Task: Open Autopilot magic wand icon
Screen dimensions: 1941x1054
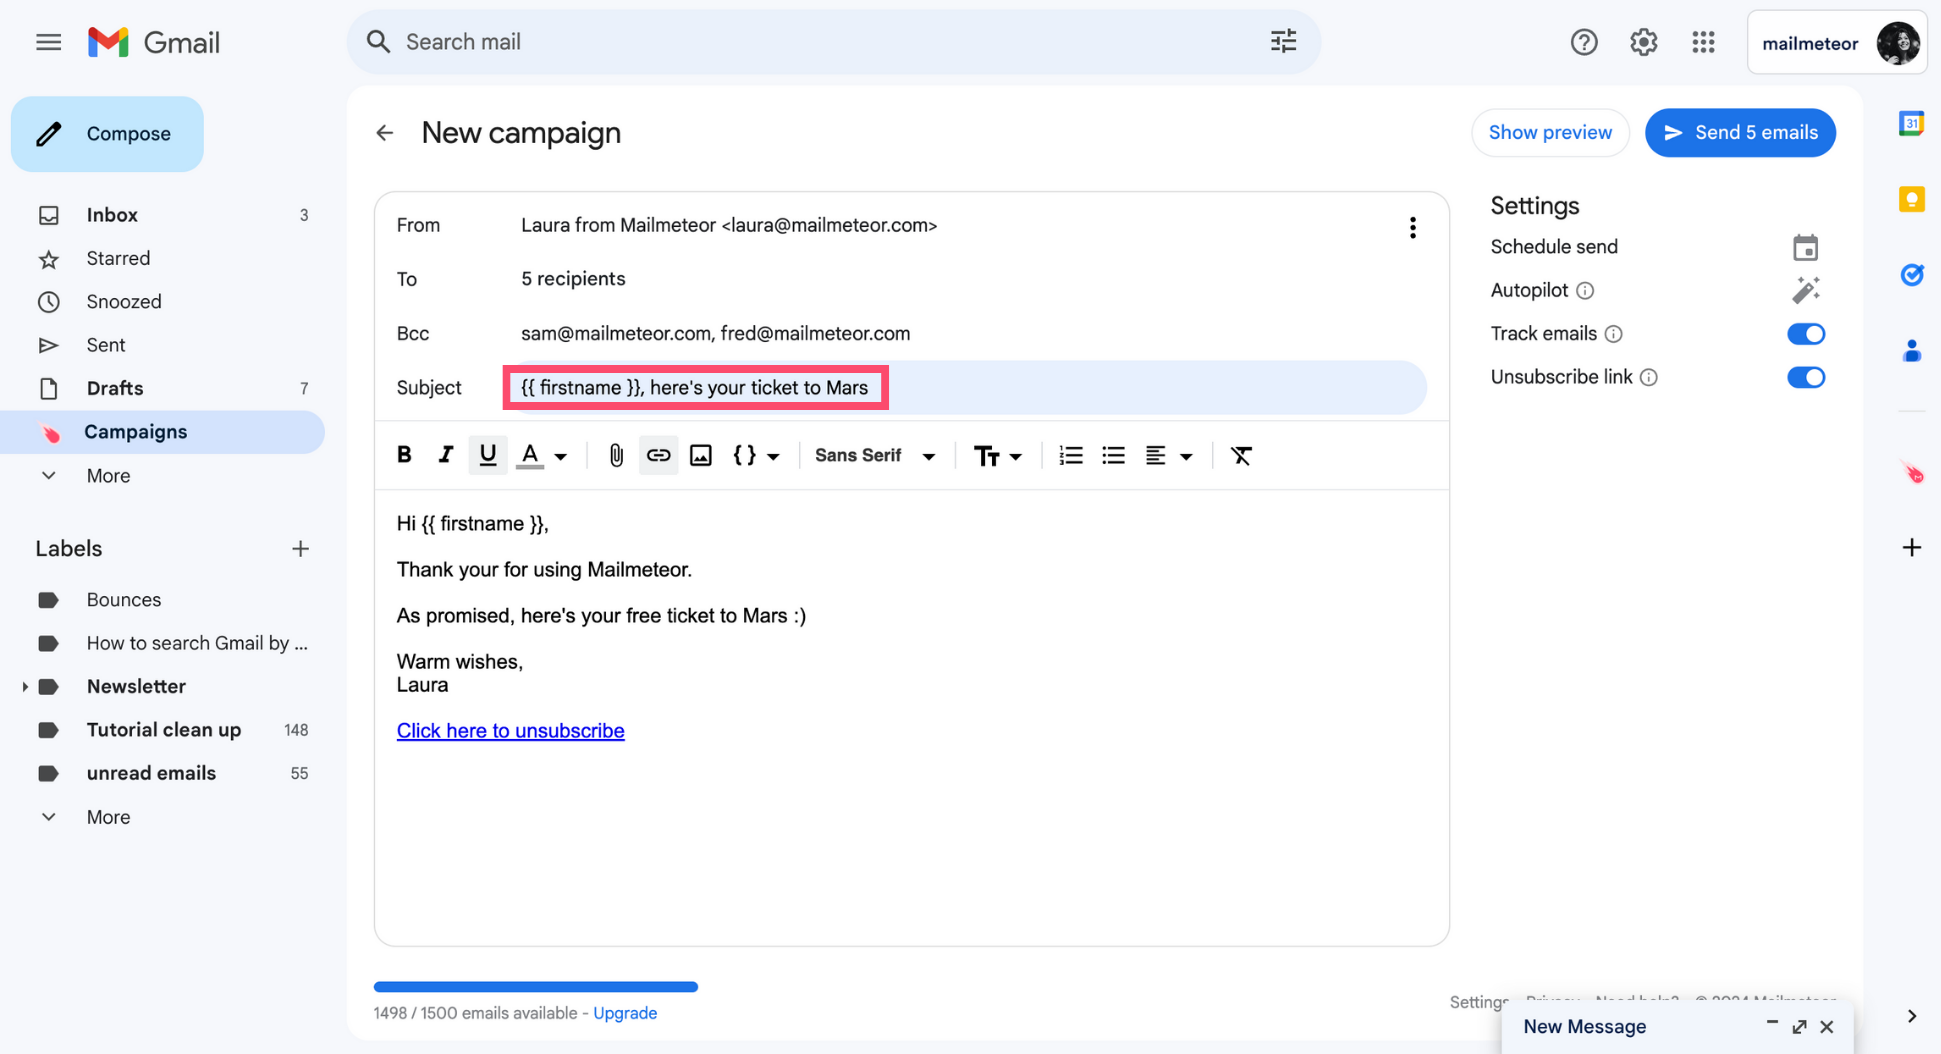Action: coord(1805,290)
